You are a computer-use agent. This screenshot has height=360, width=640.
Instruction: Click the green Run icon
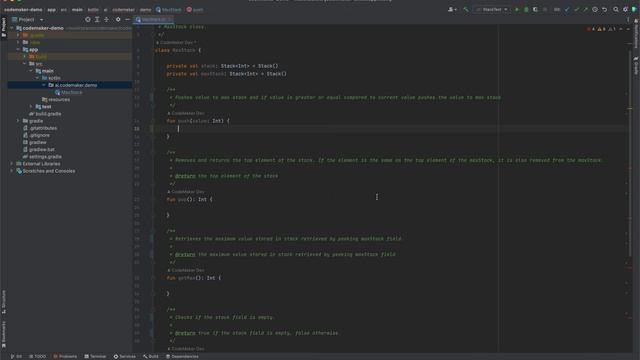[x=517, y=9]
